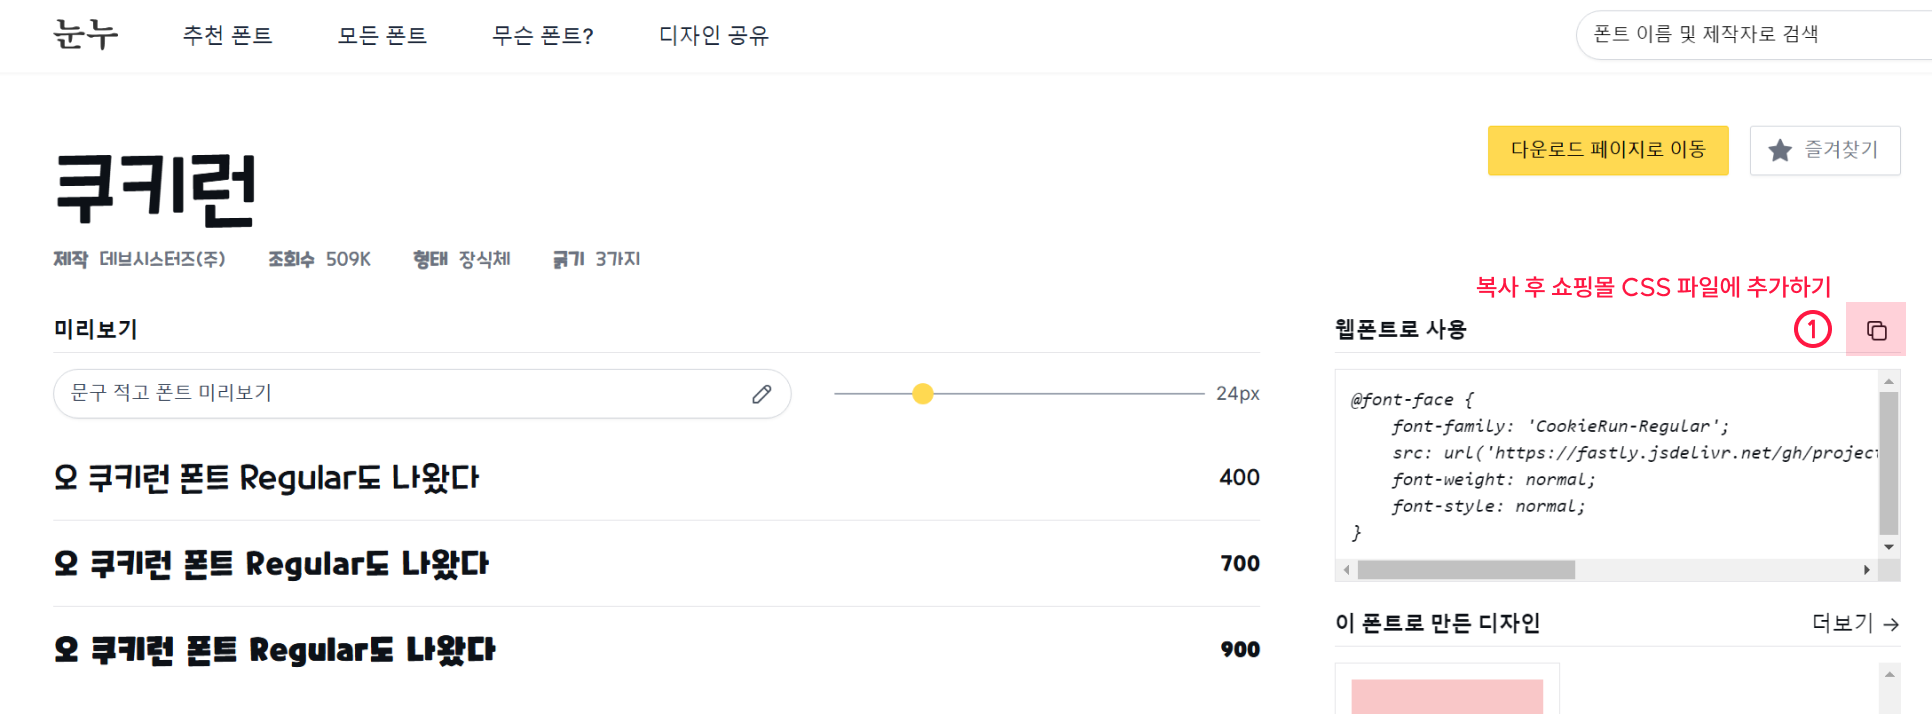Viewport: 1932px width, 714px height.
Task: Click the code box scroll-down arrow
Action: (x=1889, y=547)
